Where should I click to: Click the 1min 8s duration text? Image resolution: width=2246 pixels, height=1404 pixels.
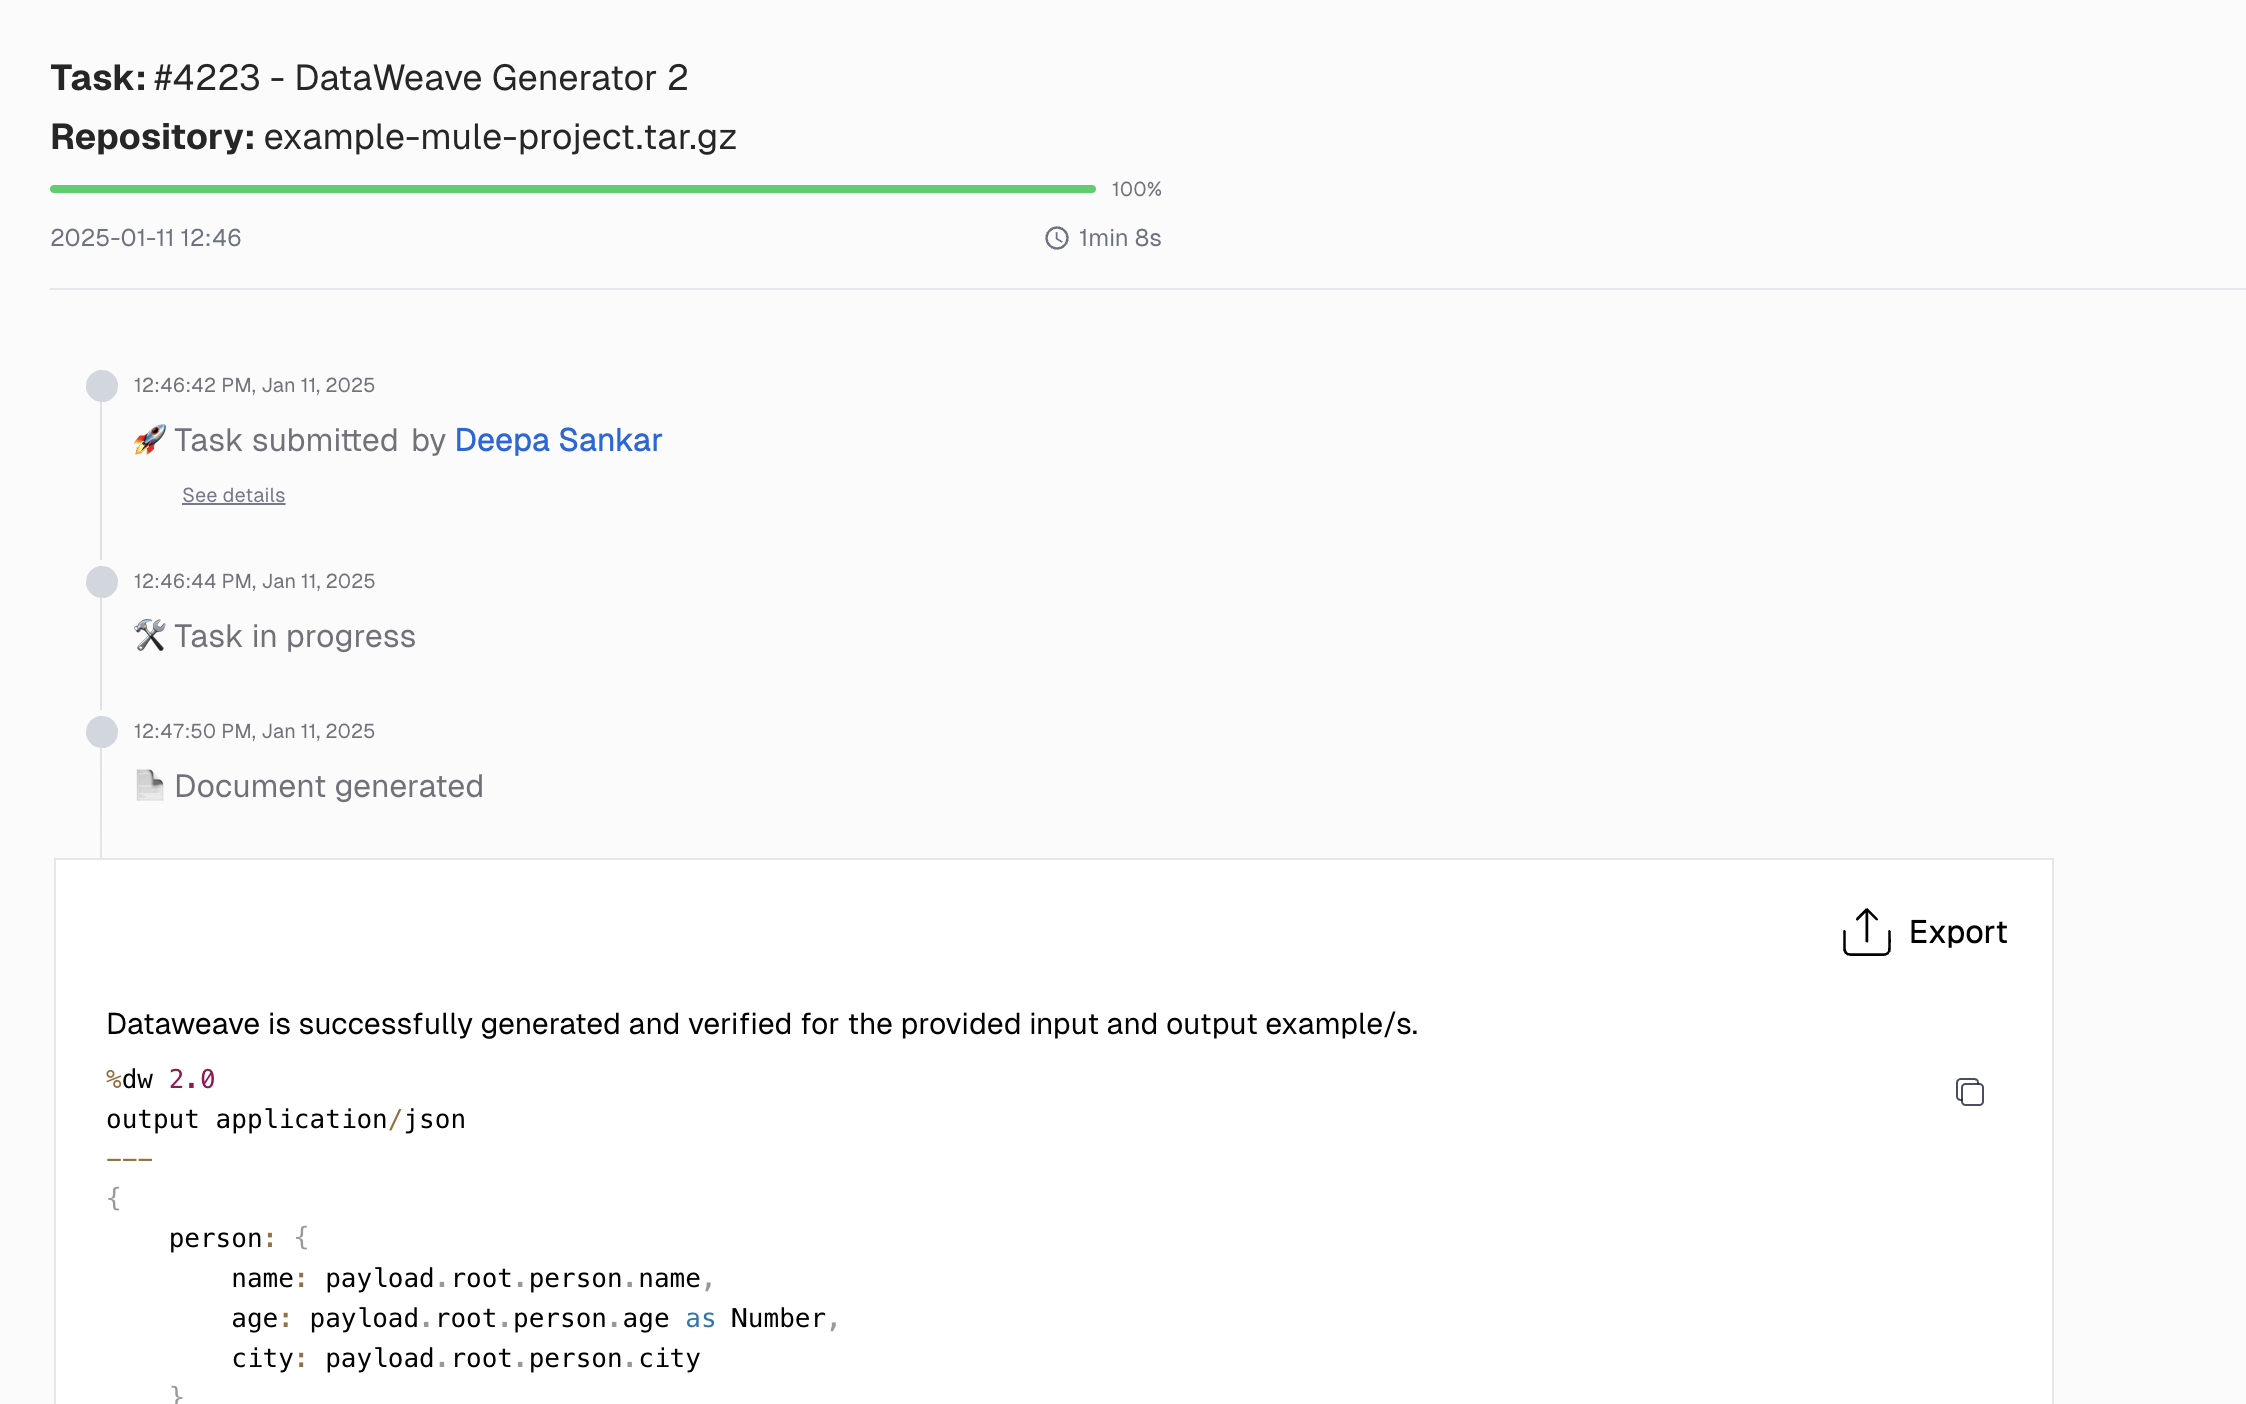click(x=1120, y=238)
